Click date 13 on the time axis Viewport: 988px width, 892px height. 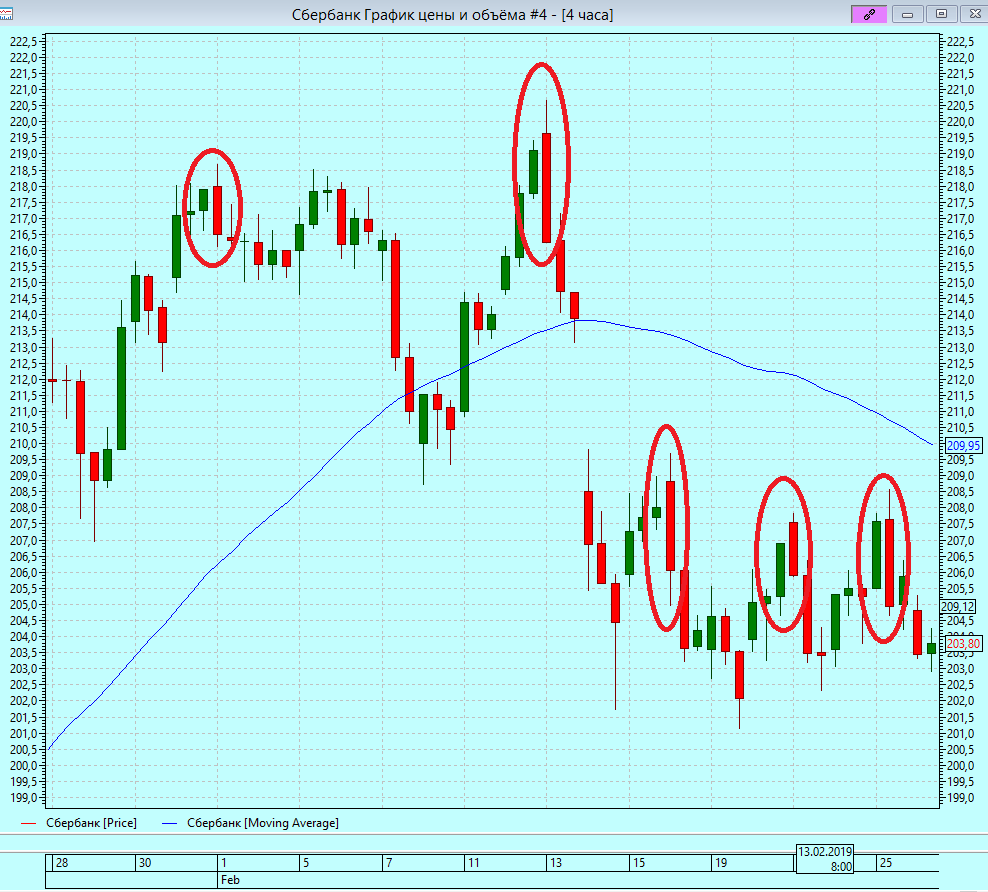[556, 863]
